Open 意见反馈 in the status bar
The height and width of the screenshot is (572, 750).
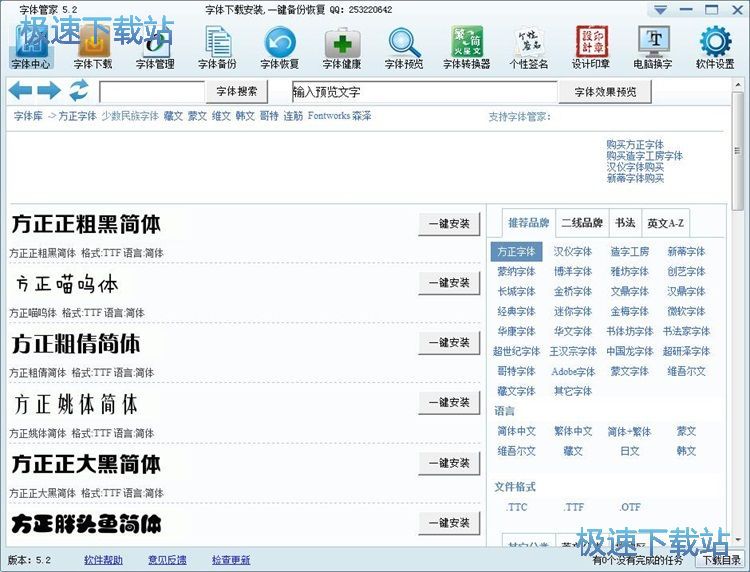167,560
